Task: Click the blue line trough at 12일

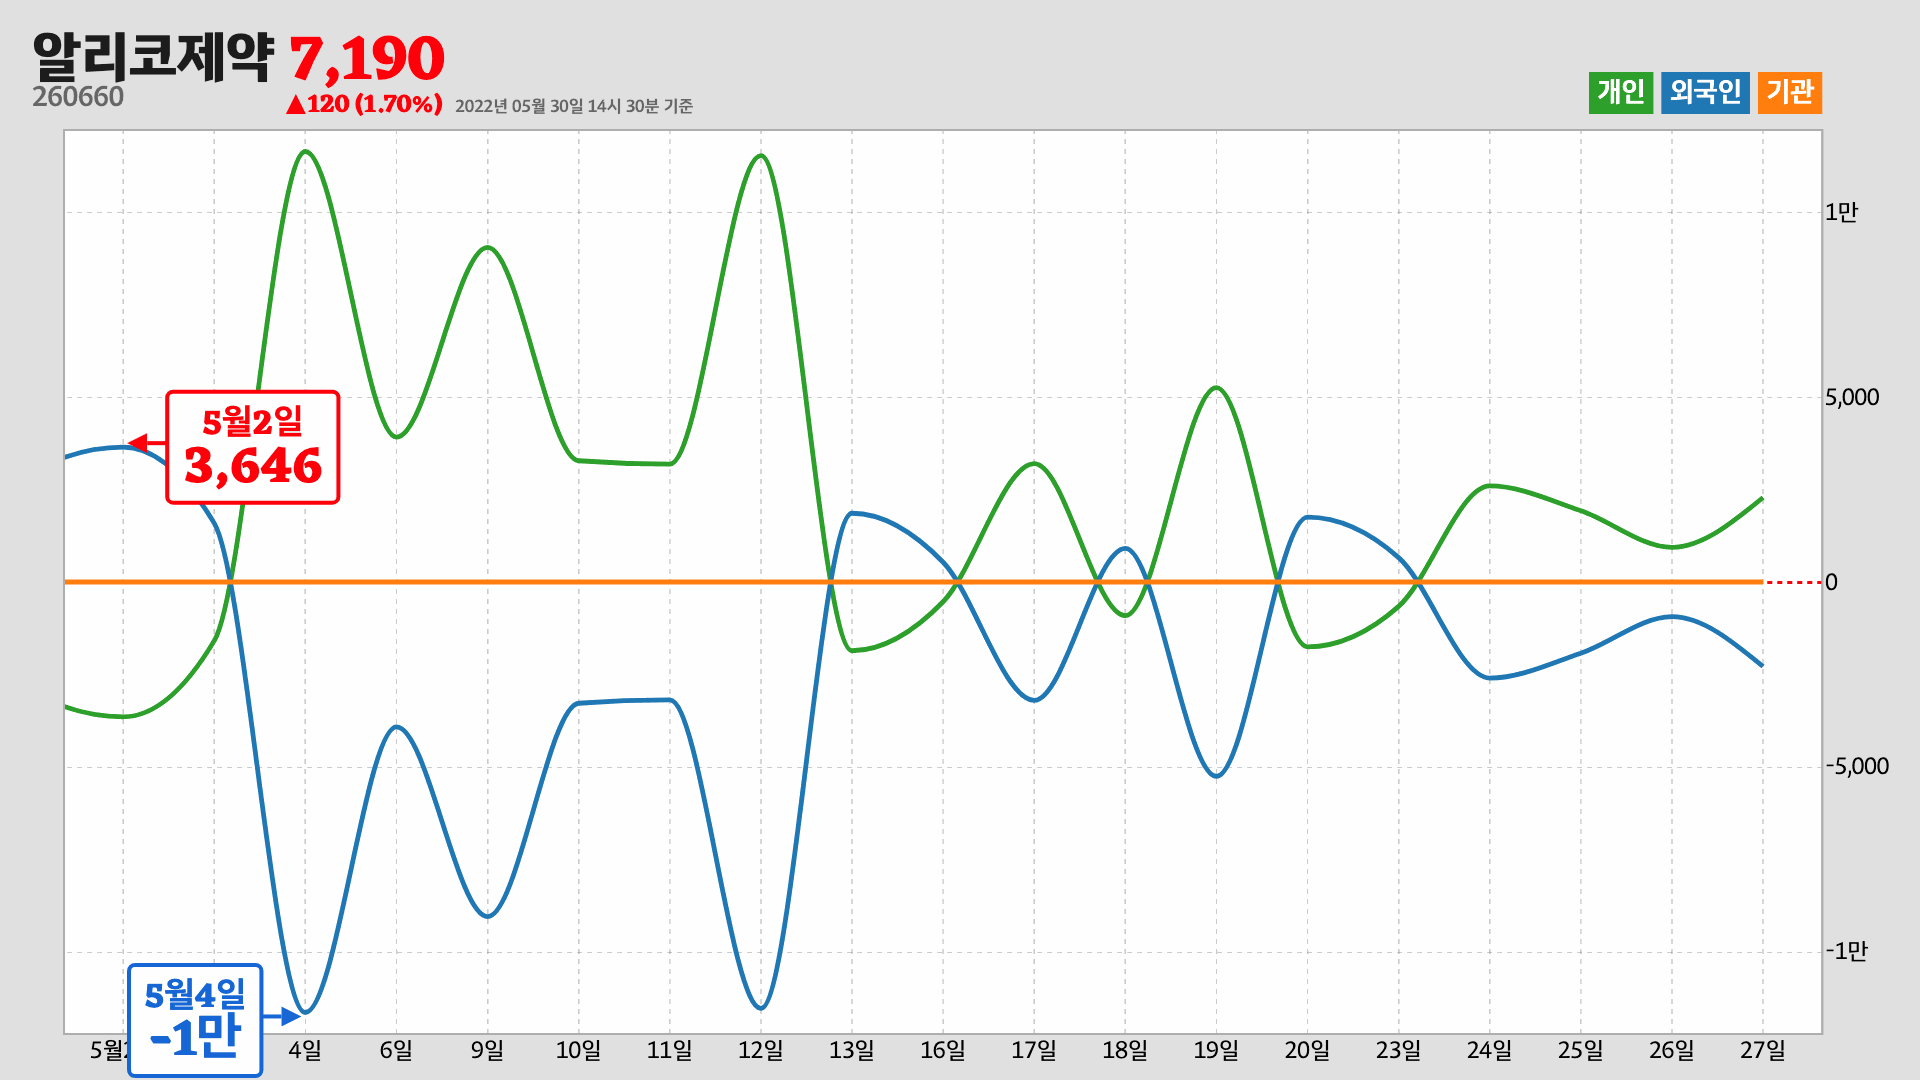Action: pyautogui.click(x=760, y=1007)
